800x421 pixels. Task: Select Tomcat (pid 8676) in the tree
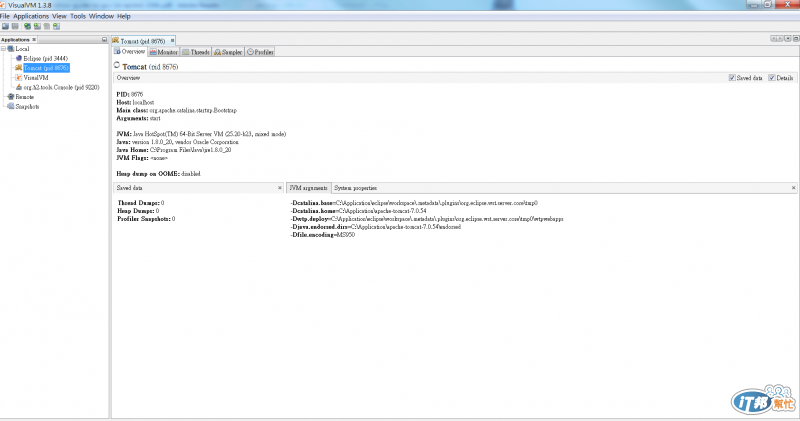46,68
